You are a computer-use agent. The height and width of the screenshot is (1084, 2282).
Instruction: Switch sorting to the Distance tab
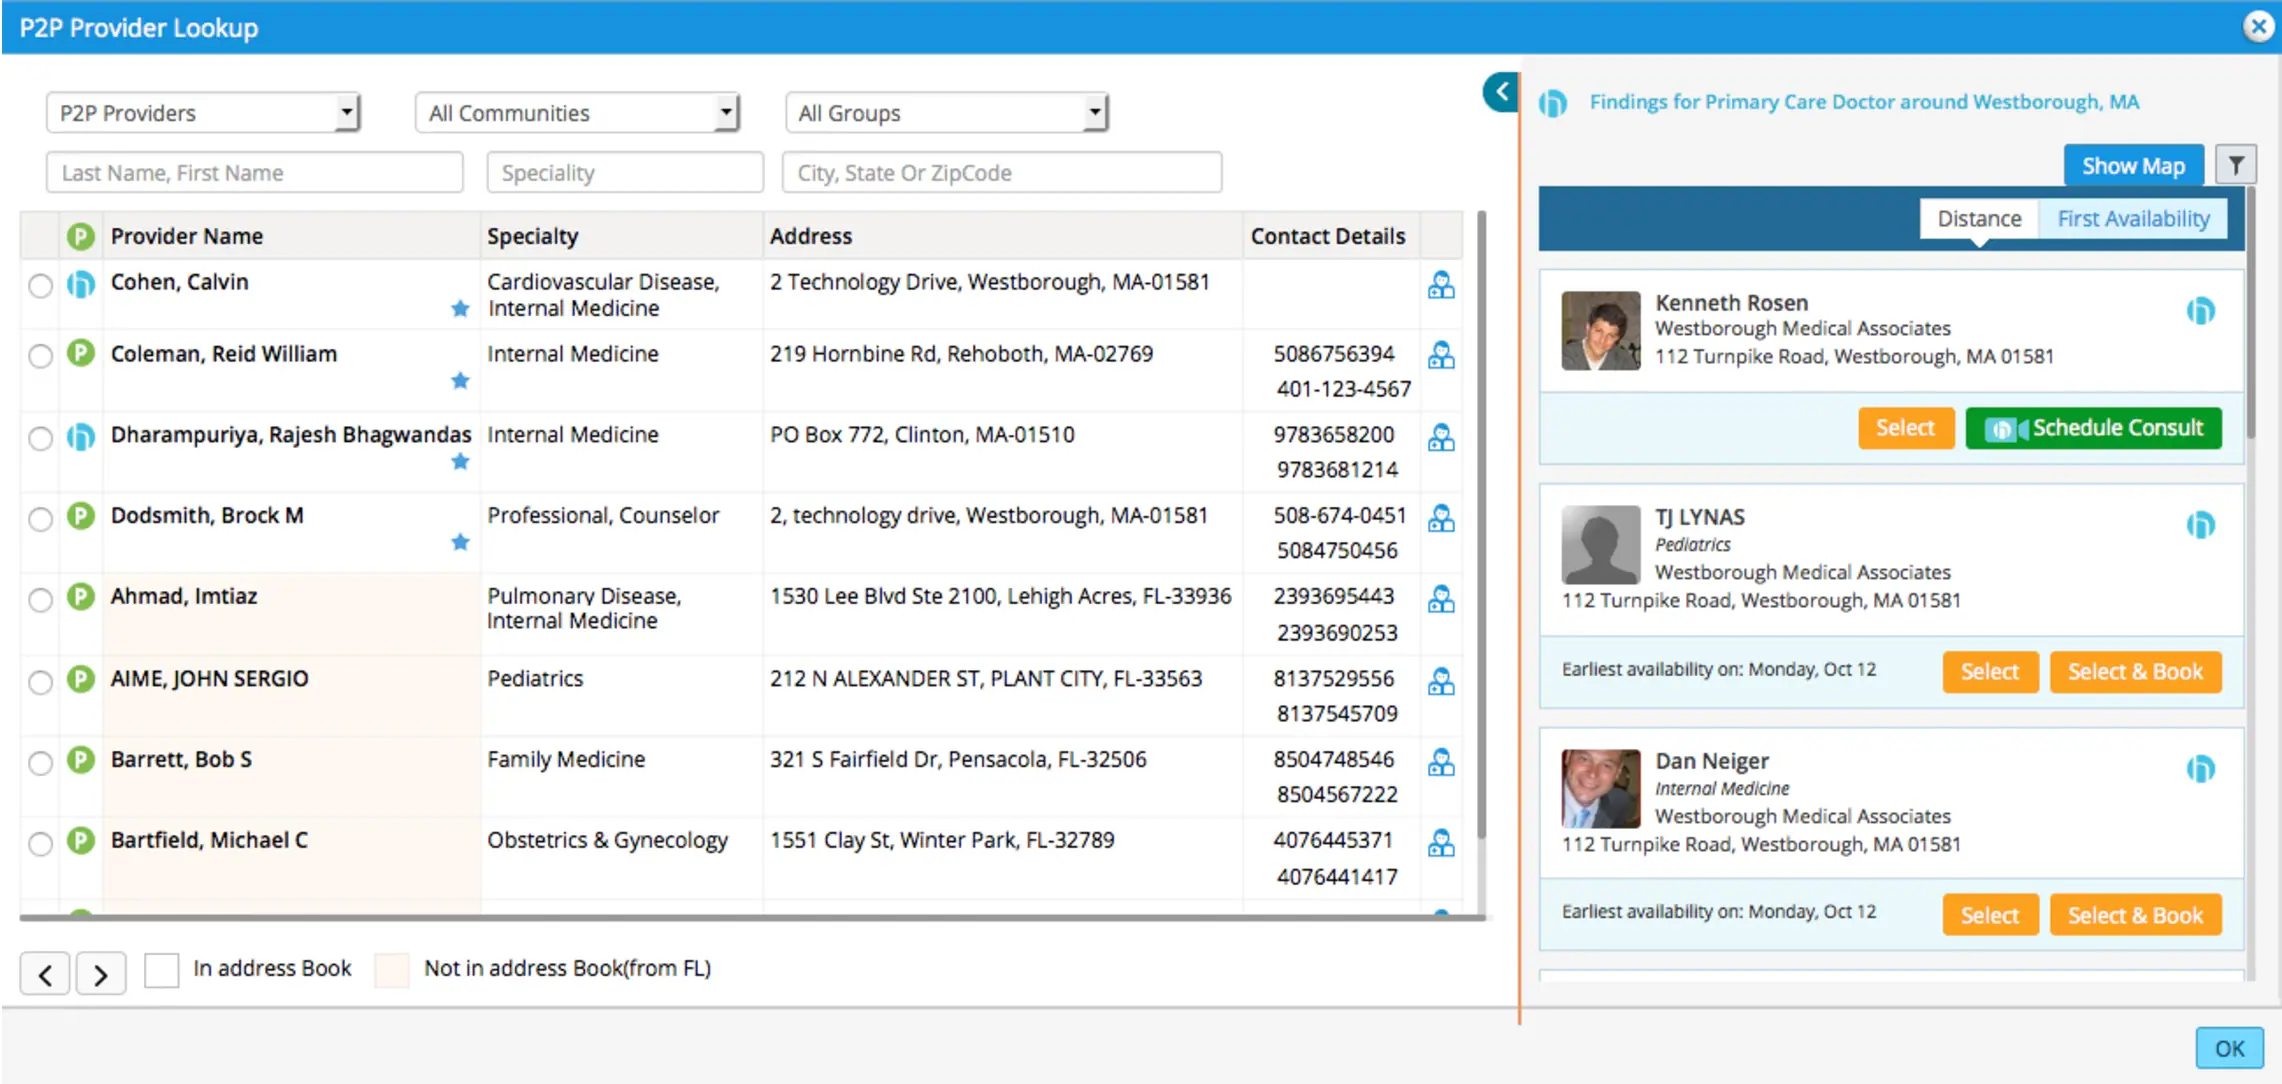coord(1978,218)
